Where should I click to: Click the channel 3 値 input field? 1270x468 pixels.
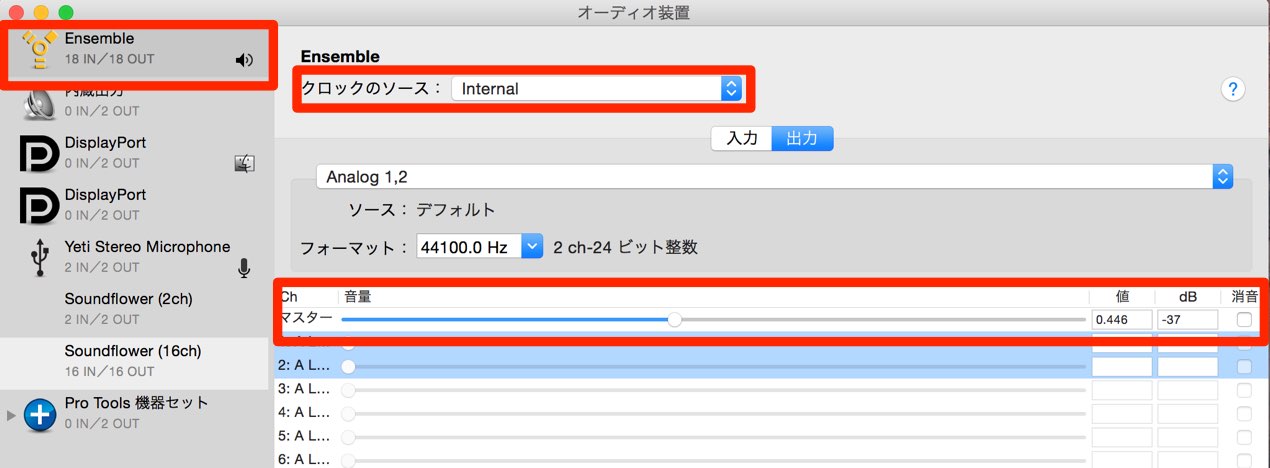(x=1122, y=390)
